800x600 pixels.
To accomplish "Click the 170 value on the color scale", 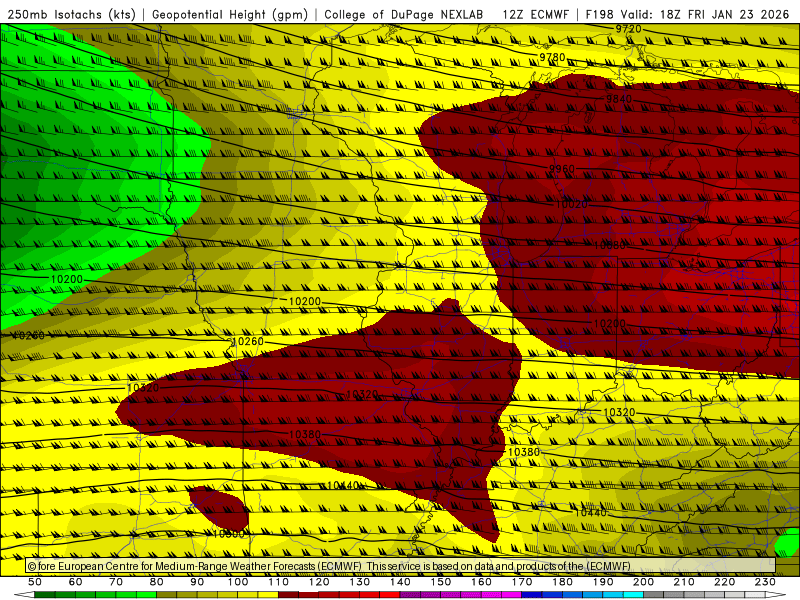I will point(521,582).
